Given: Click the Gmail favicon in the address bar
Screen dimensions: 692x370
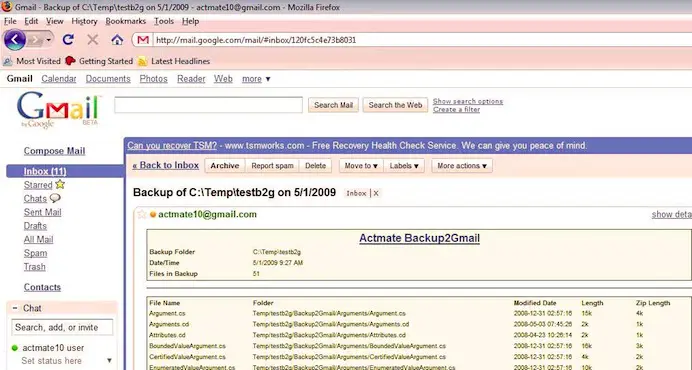Looking at the screenshot, I should [143, 40].
